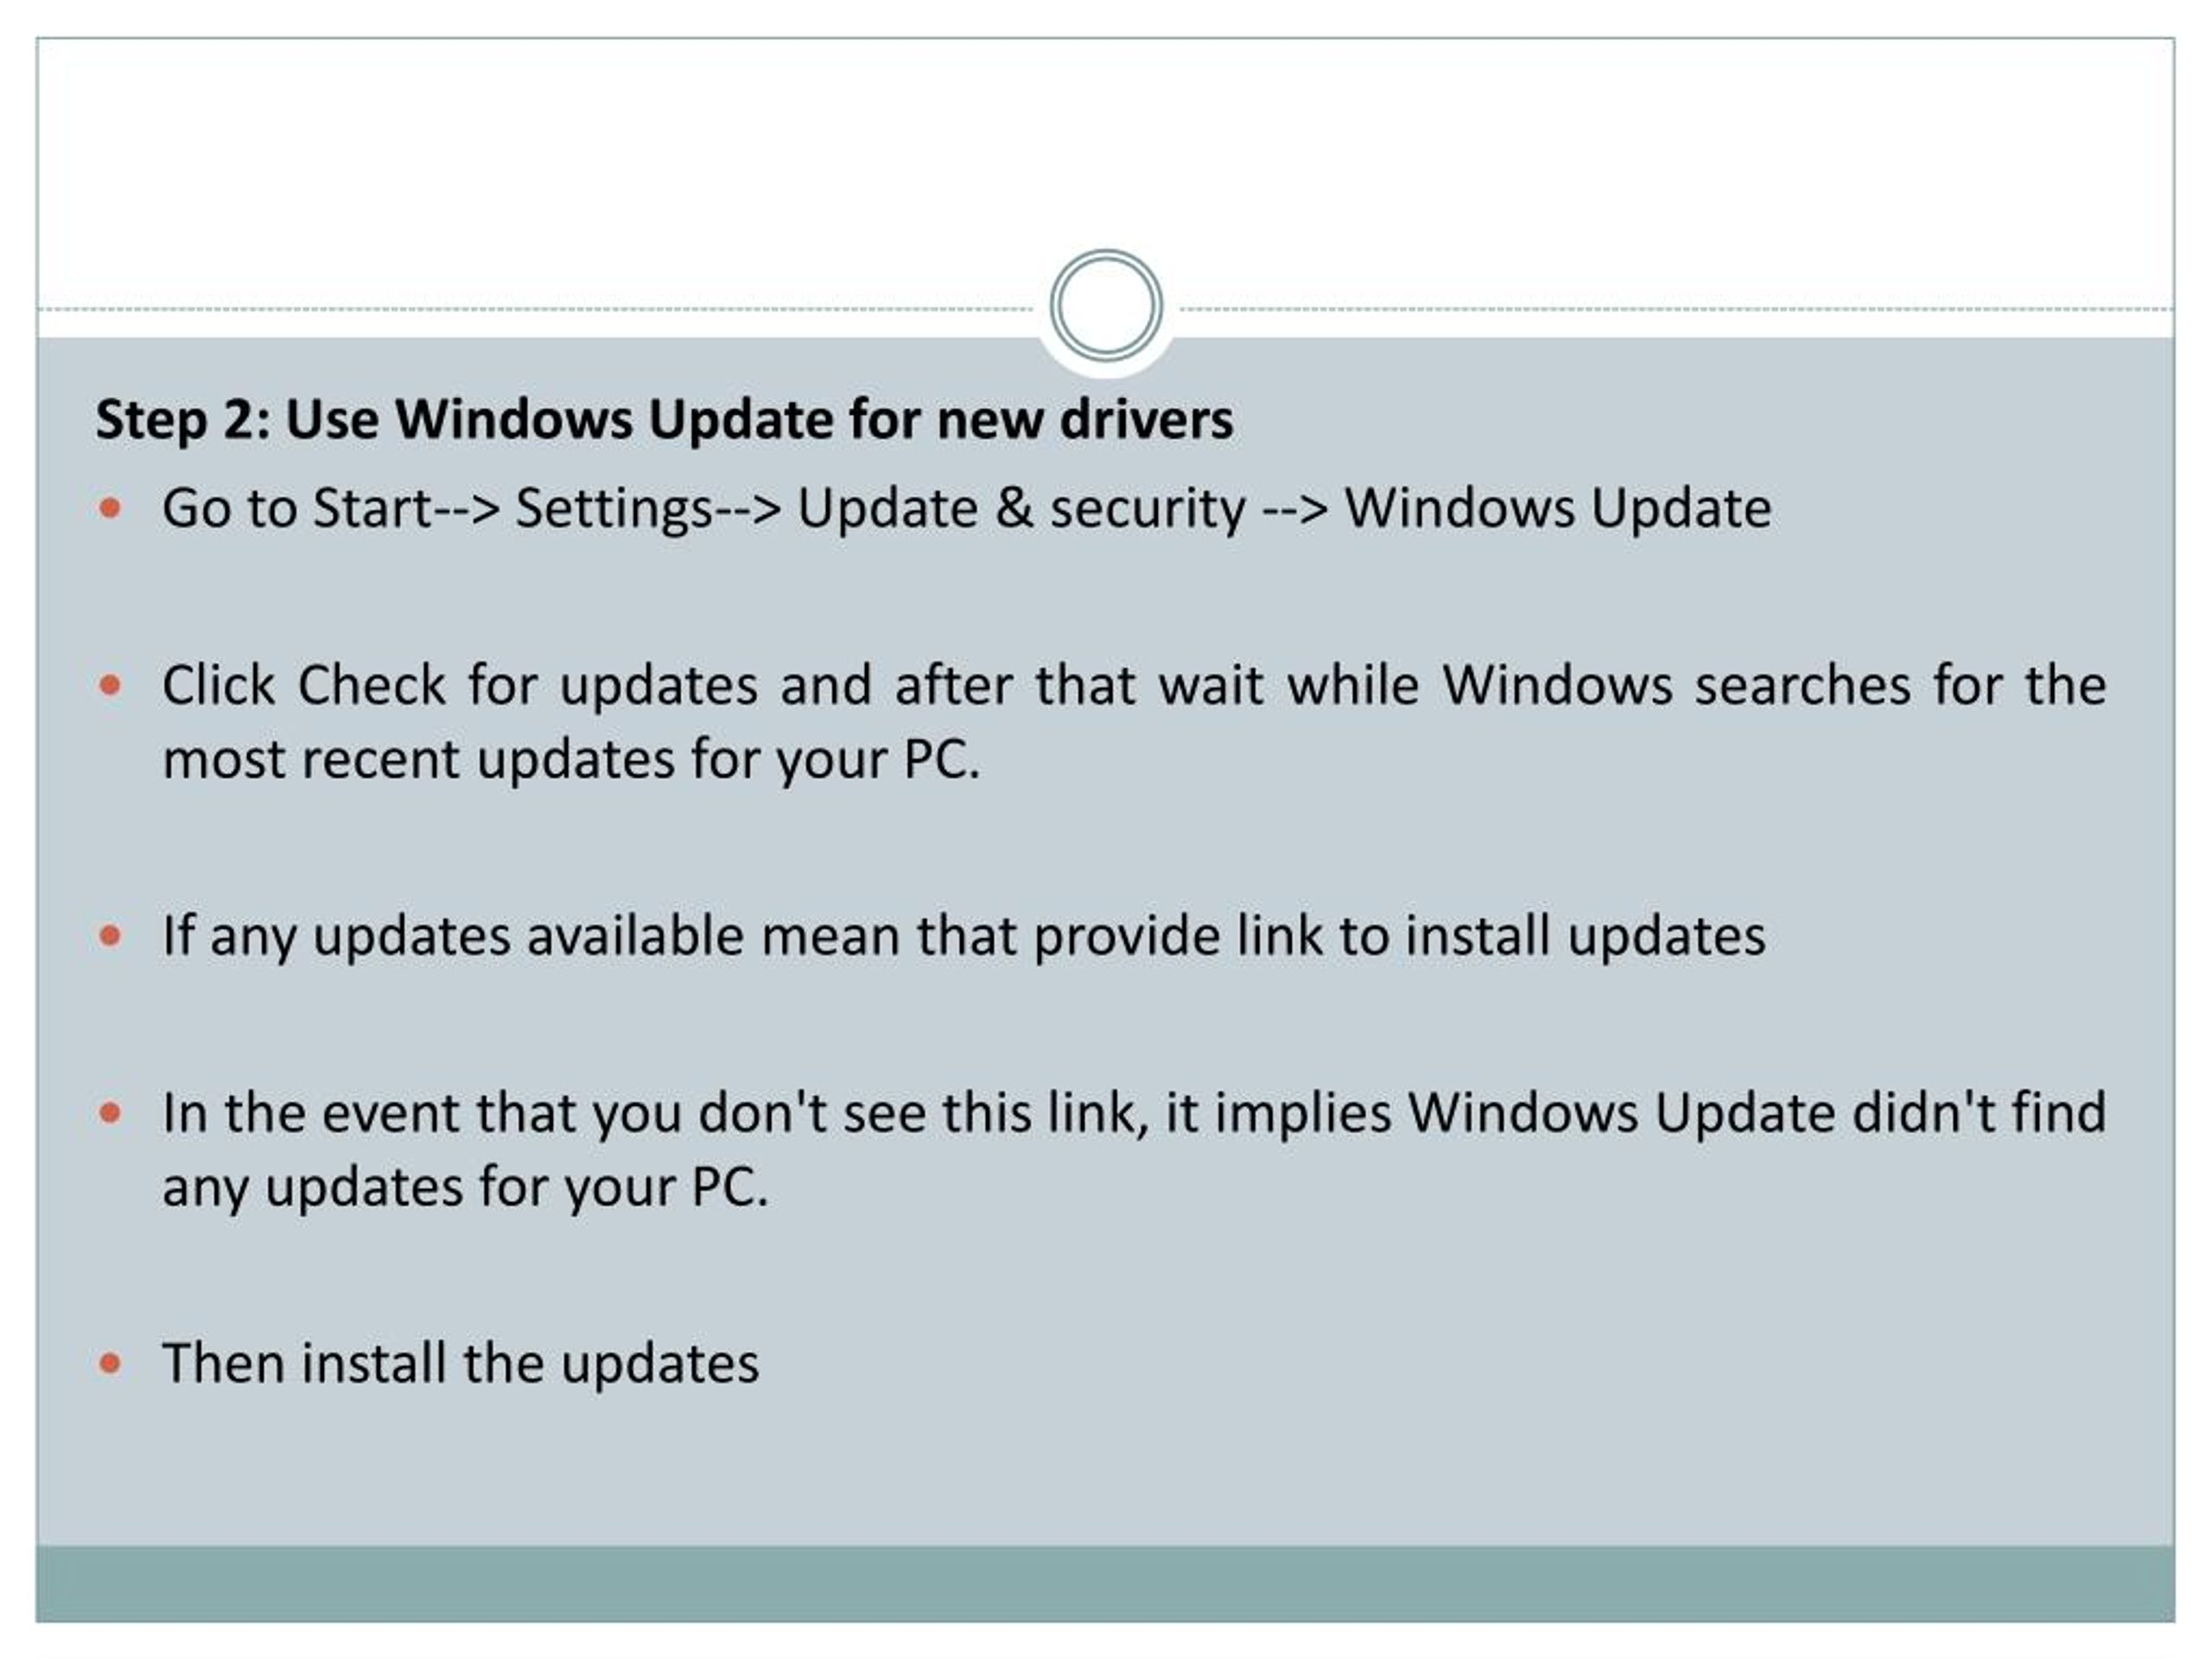The height and width of the screenshot is (1659, 2212).
Task: Select the orange bullet beside 'Then install the updates'
Action: tap(110, 1363)
